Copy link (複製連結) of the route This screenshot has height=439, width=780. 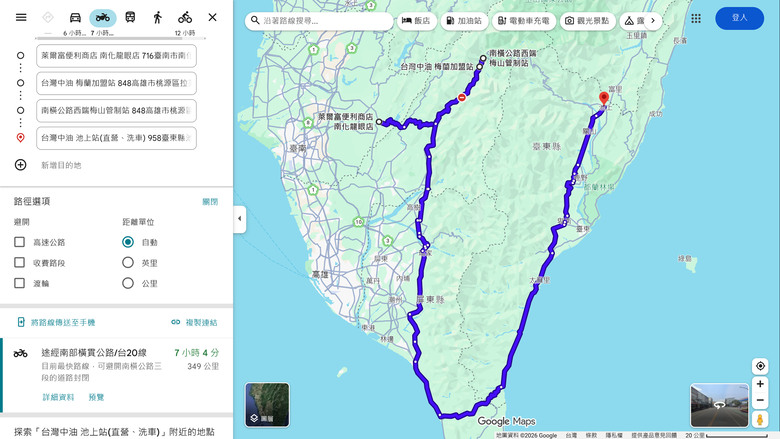coord(201,322)
